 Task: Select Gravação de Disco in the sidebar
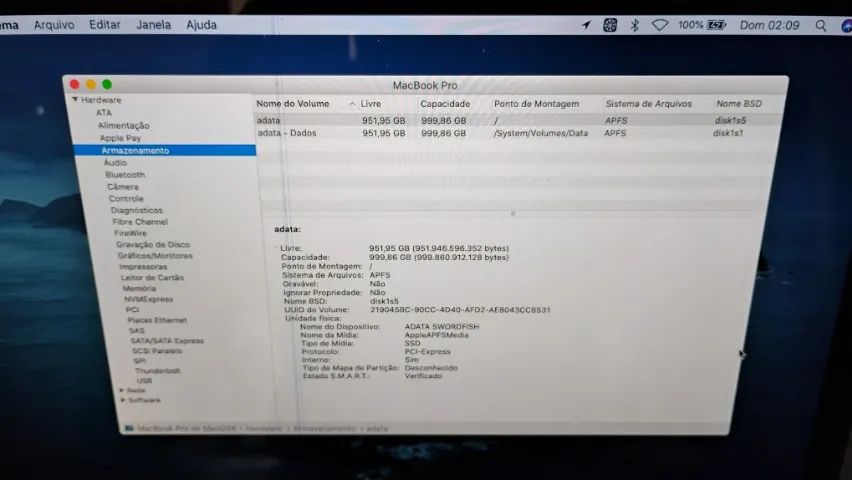click(153, 245)
